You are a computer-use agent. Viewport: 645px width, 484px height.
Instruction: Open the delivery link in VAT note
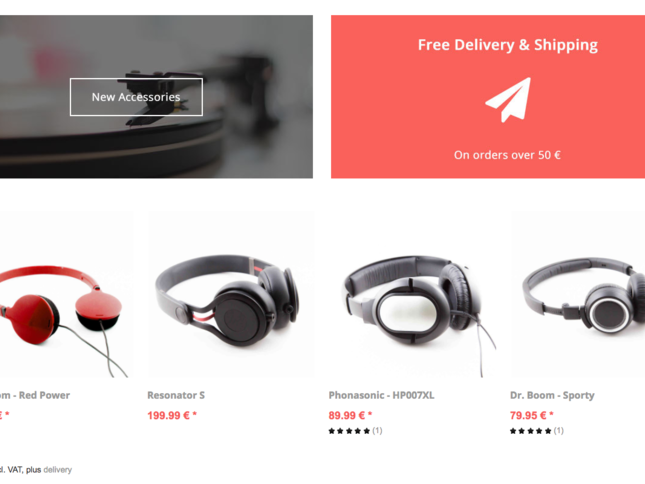[58, 470]
